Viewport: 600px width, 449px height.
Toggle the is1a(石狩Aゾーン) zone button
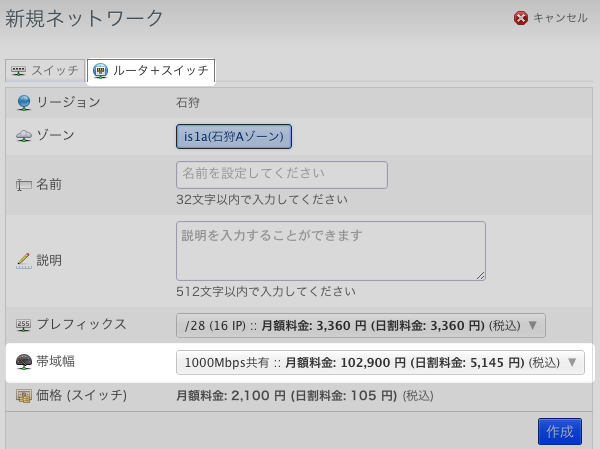pyautogui.click(x=233, y=136)
